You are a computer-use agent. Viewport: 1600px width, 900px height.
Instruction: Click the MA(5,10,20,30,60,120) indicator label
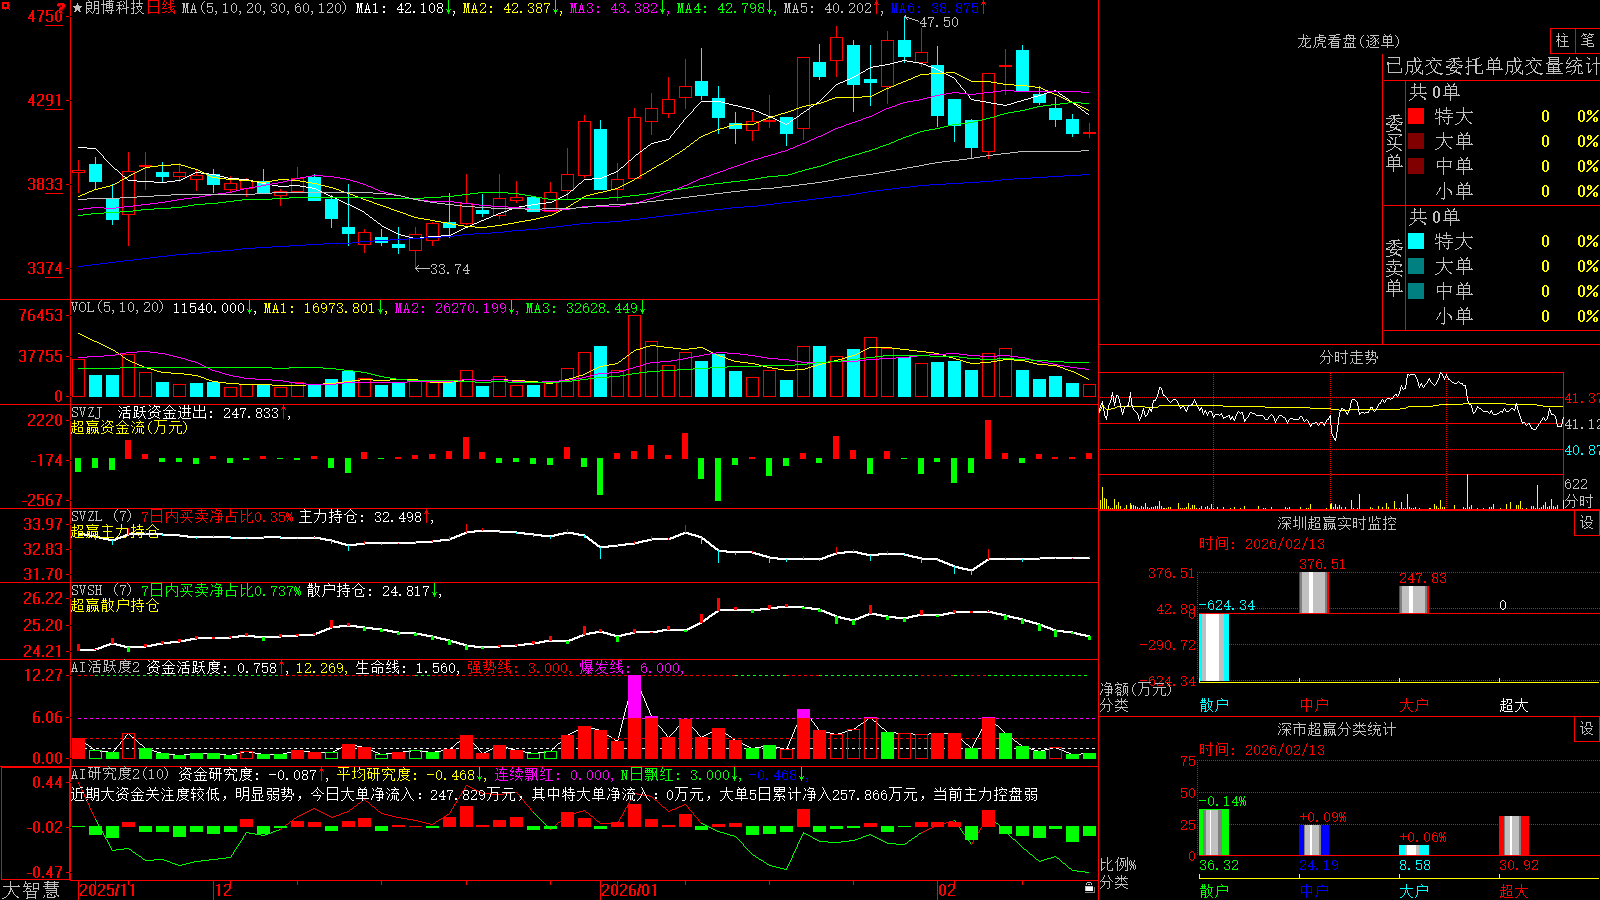[x=265, y=8]
